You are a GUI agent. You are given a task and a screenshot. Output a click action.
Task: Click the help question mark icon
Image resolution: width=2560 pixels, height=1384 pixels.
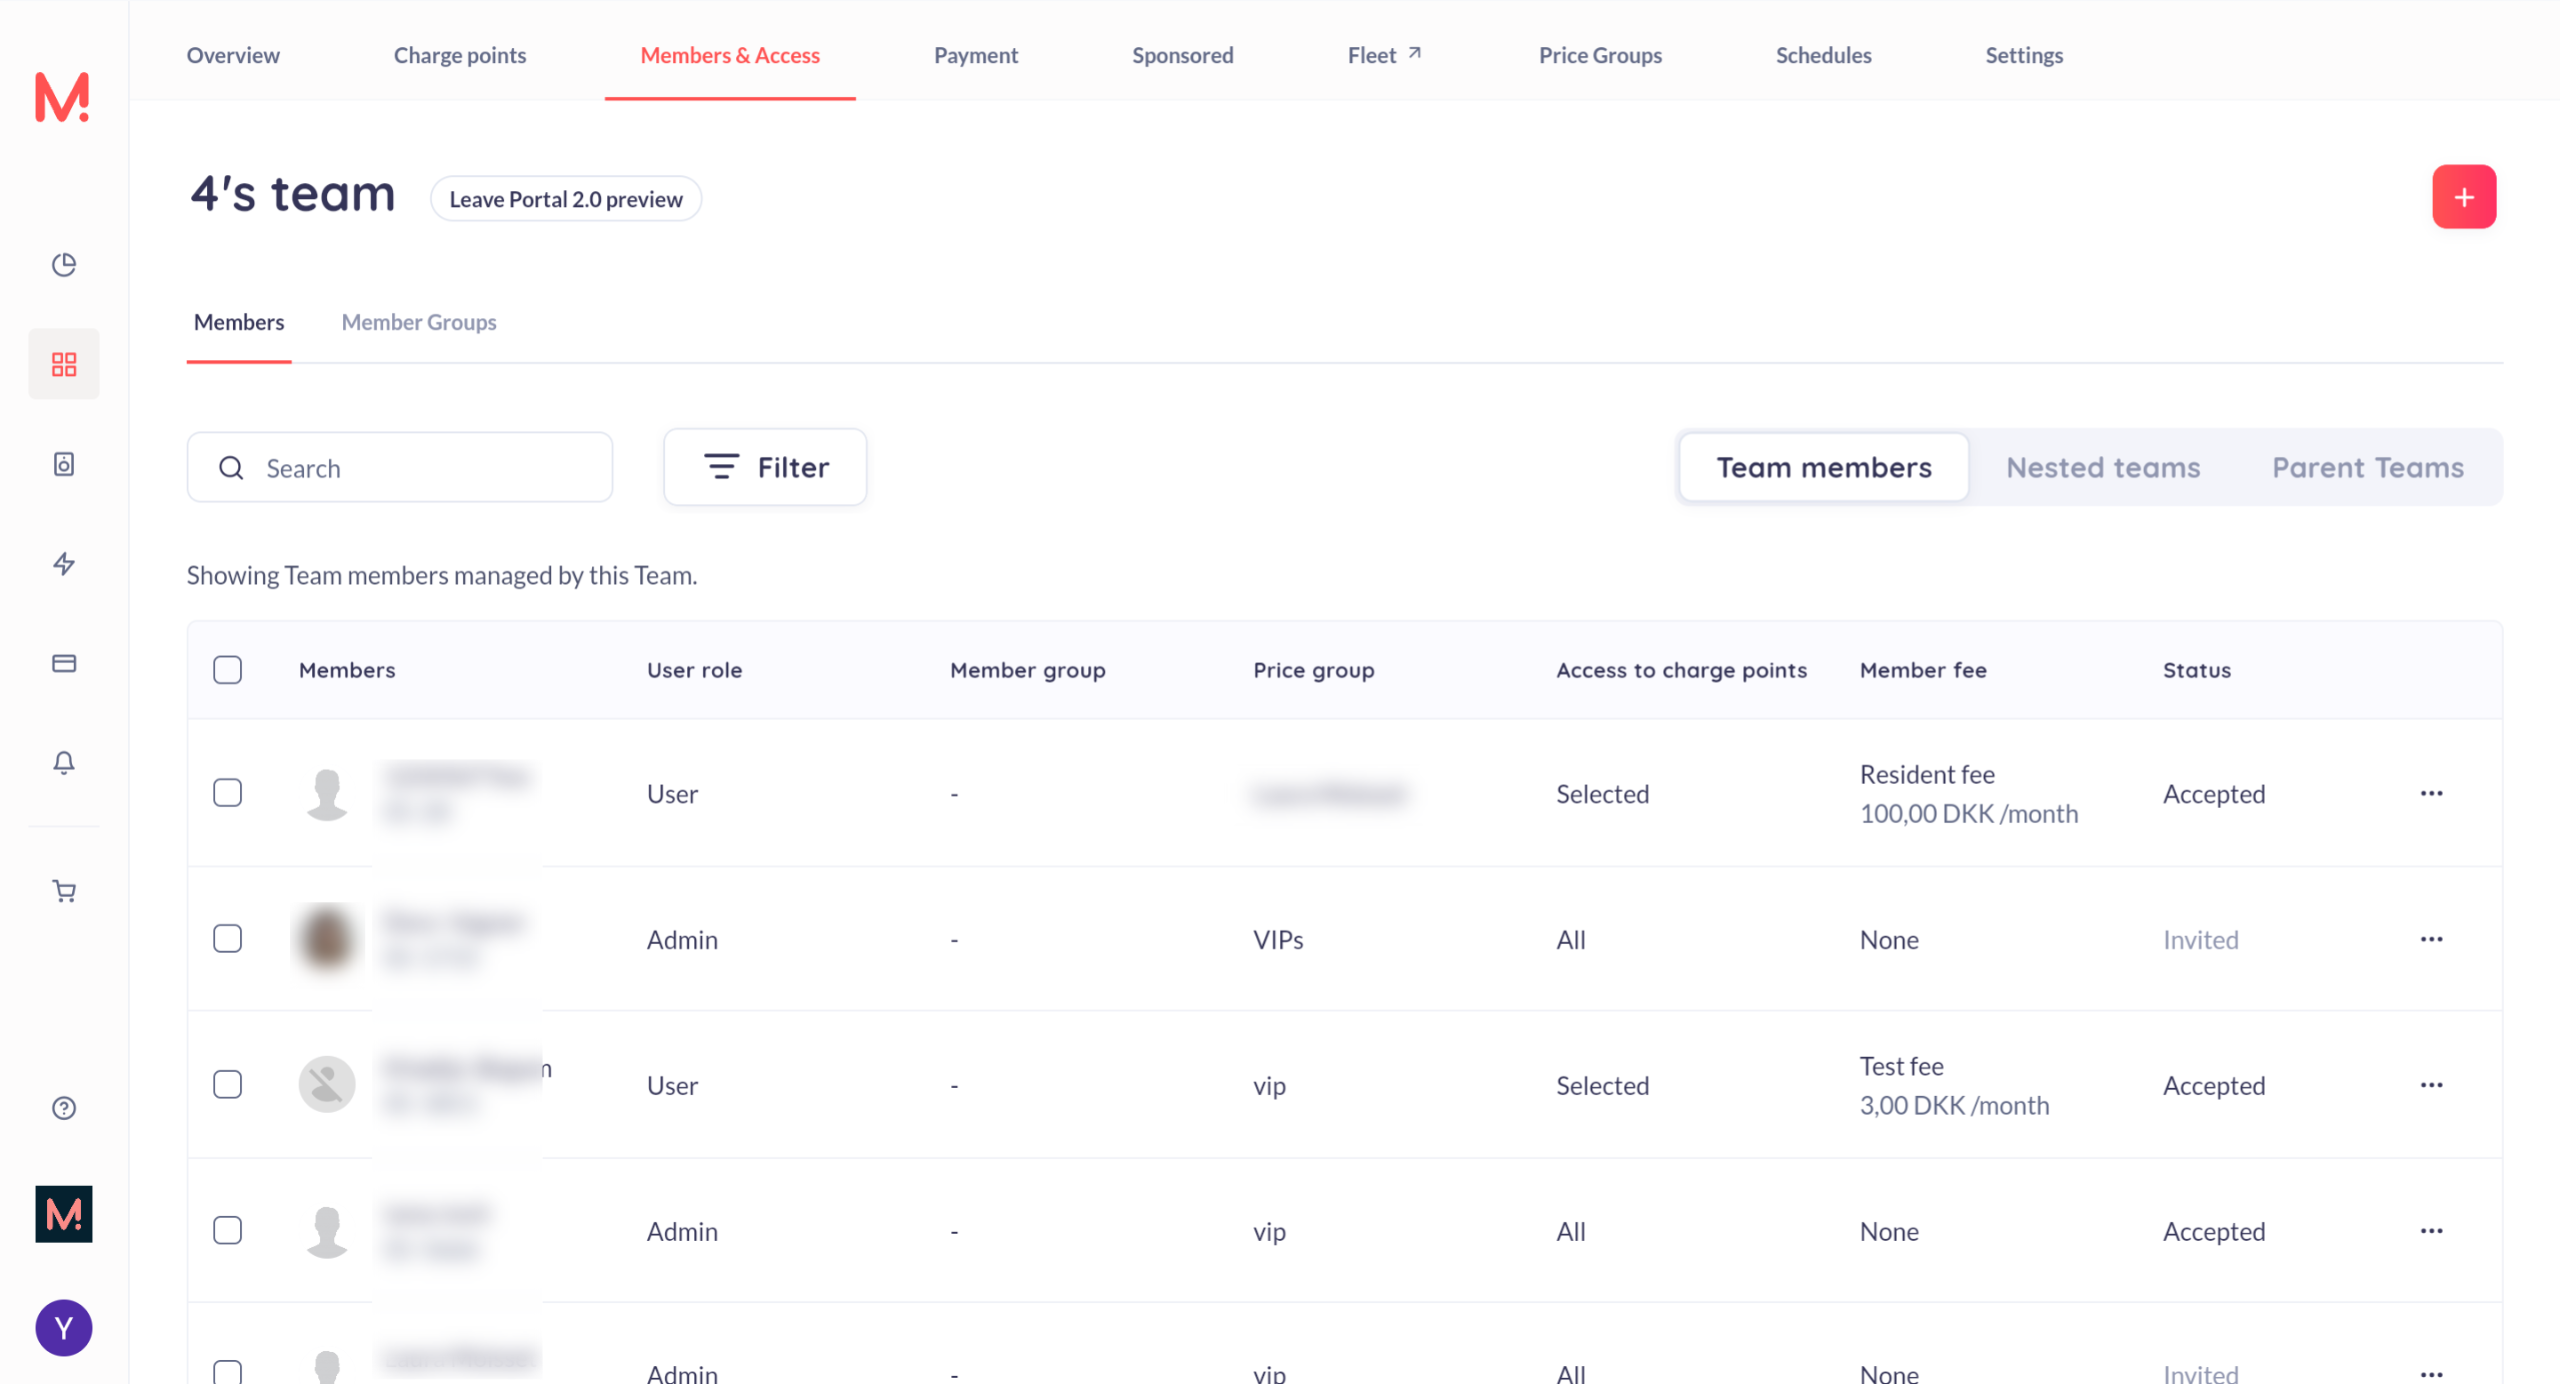click(64, 1108)
